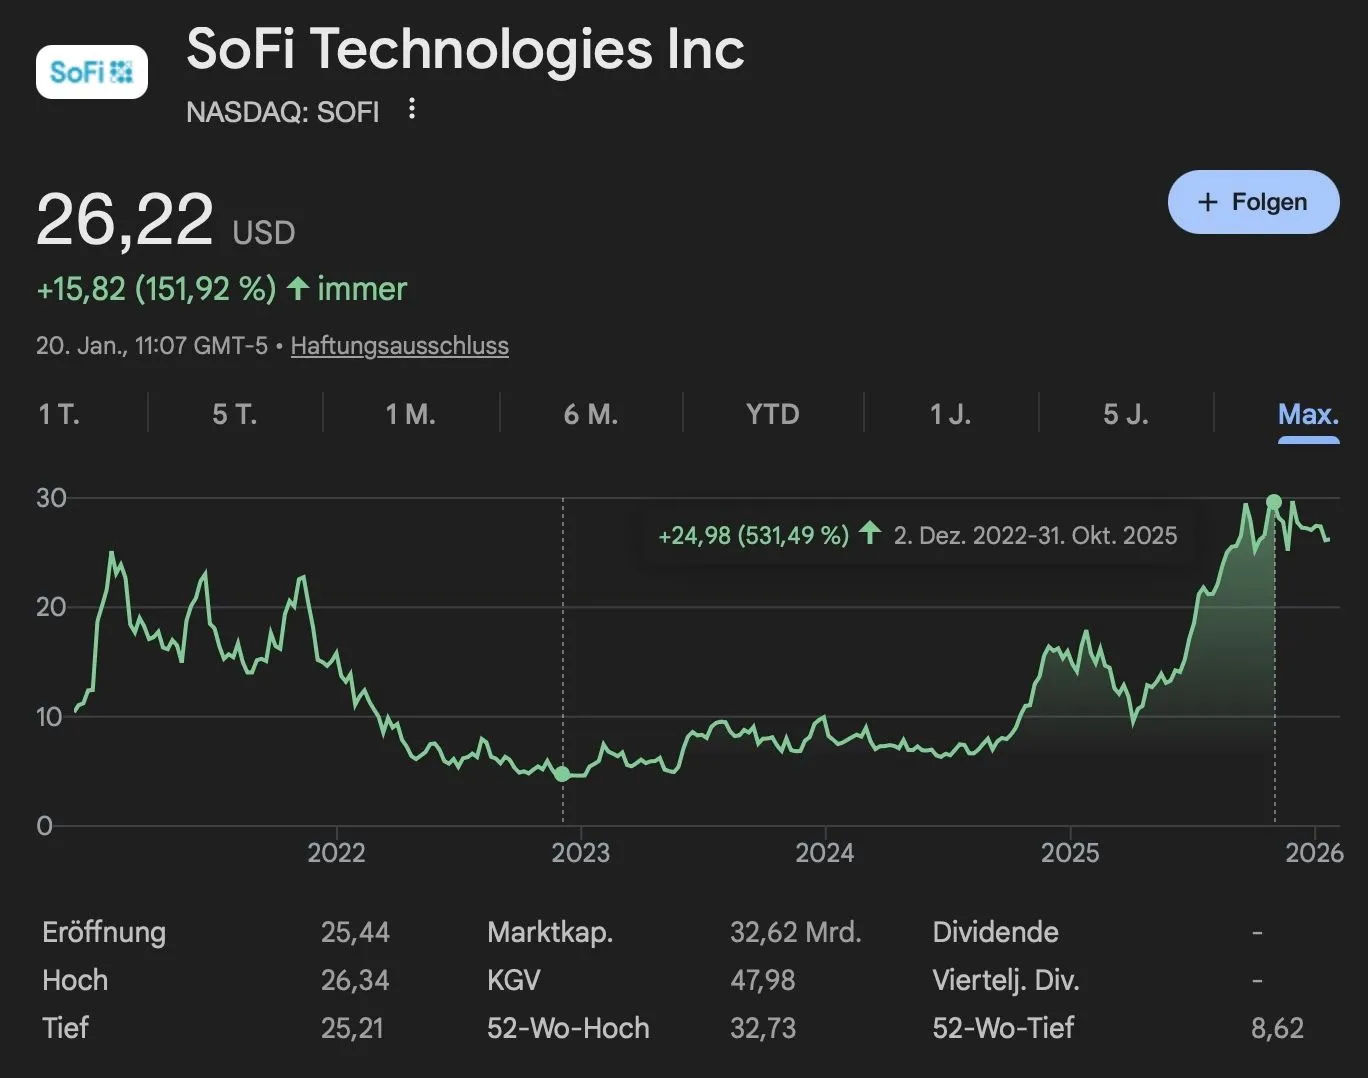Click the SoFi logo icon
This screenshot has width=1368, height=1078.
[x=91, y=72]
